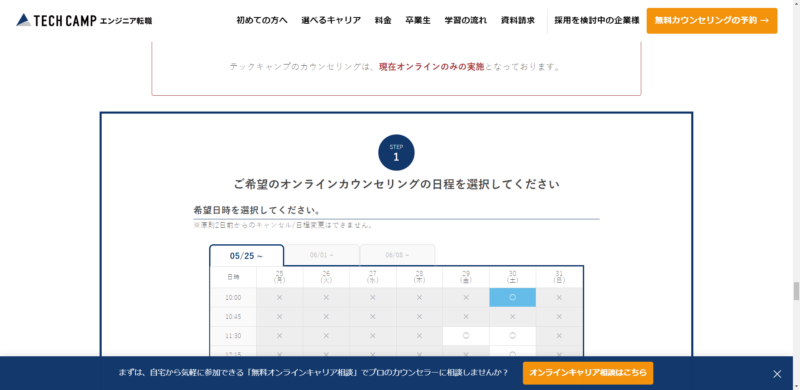The width and height of the screenshot is (800, 390).
Task: Click the 10:45 time label
Action: pyautogui.click(x=233, y=316)
